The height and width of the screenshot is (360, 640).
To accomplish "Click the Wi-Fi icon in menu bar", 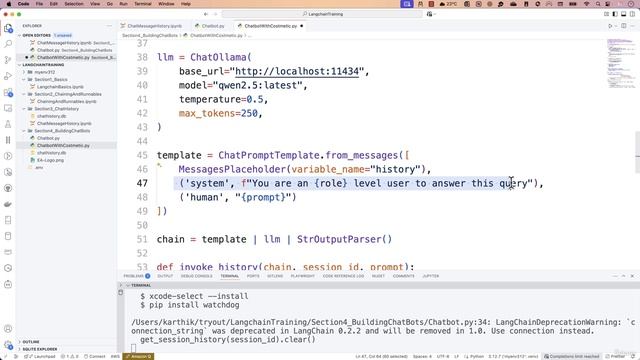I will [587, 4].
